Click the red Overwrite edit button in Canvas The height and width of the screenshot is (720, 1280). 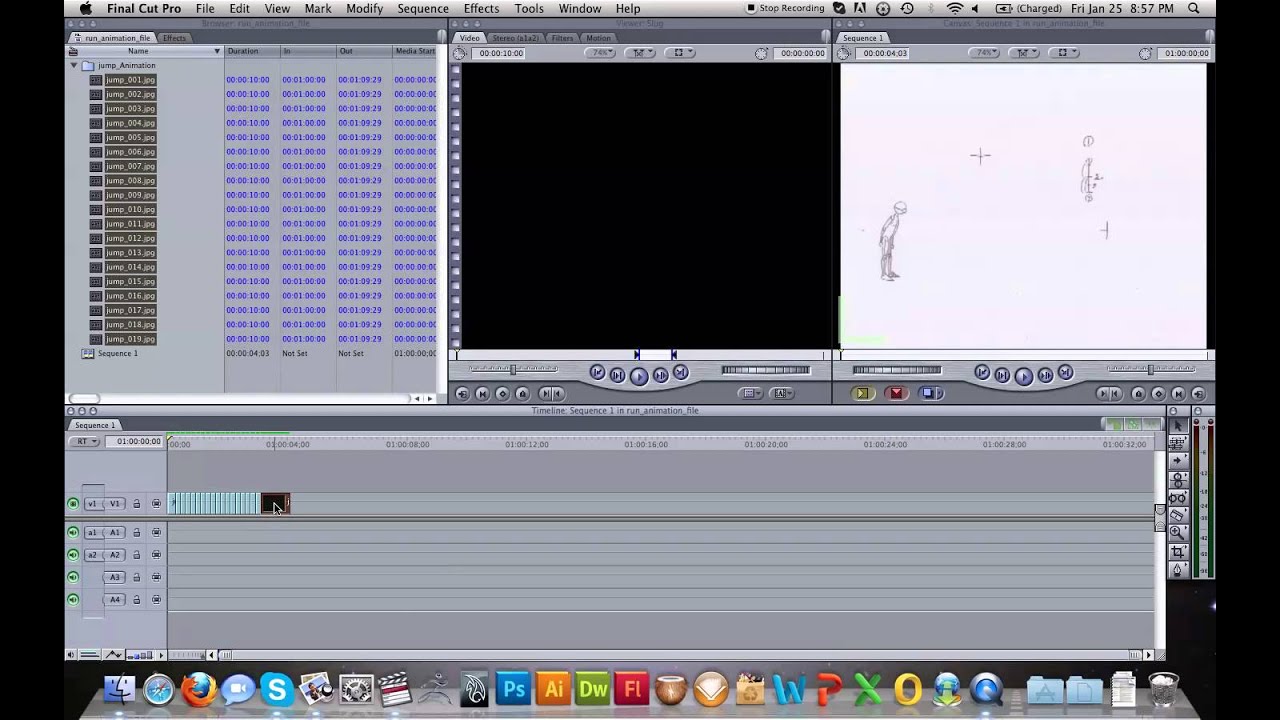[897, 394]
